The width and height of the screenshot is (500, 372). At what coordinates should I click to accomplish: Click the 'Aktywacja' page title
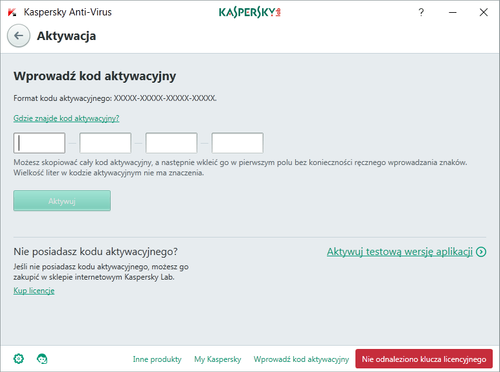point(66,36)
